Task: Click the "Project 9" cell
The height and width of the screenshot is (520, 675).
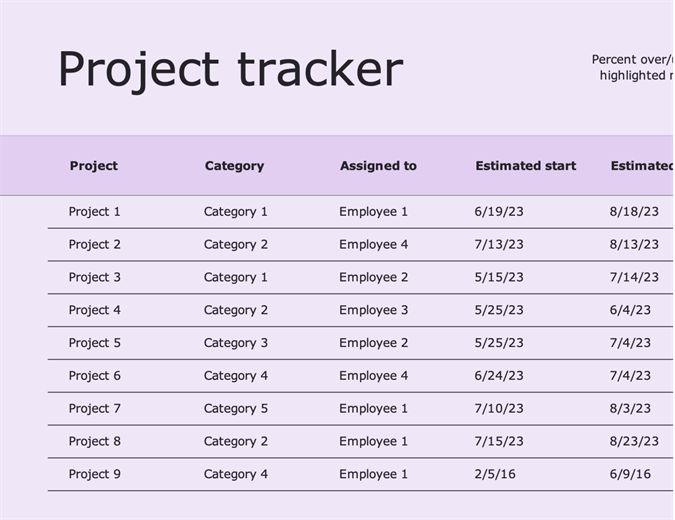Action: coord(94,474)
